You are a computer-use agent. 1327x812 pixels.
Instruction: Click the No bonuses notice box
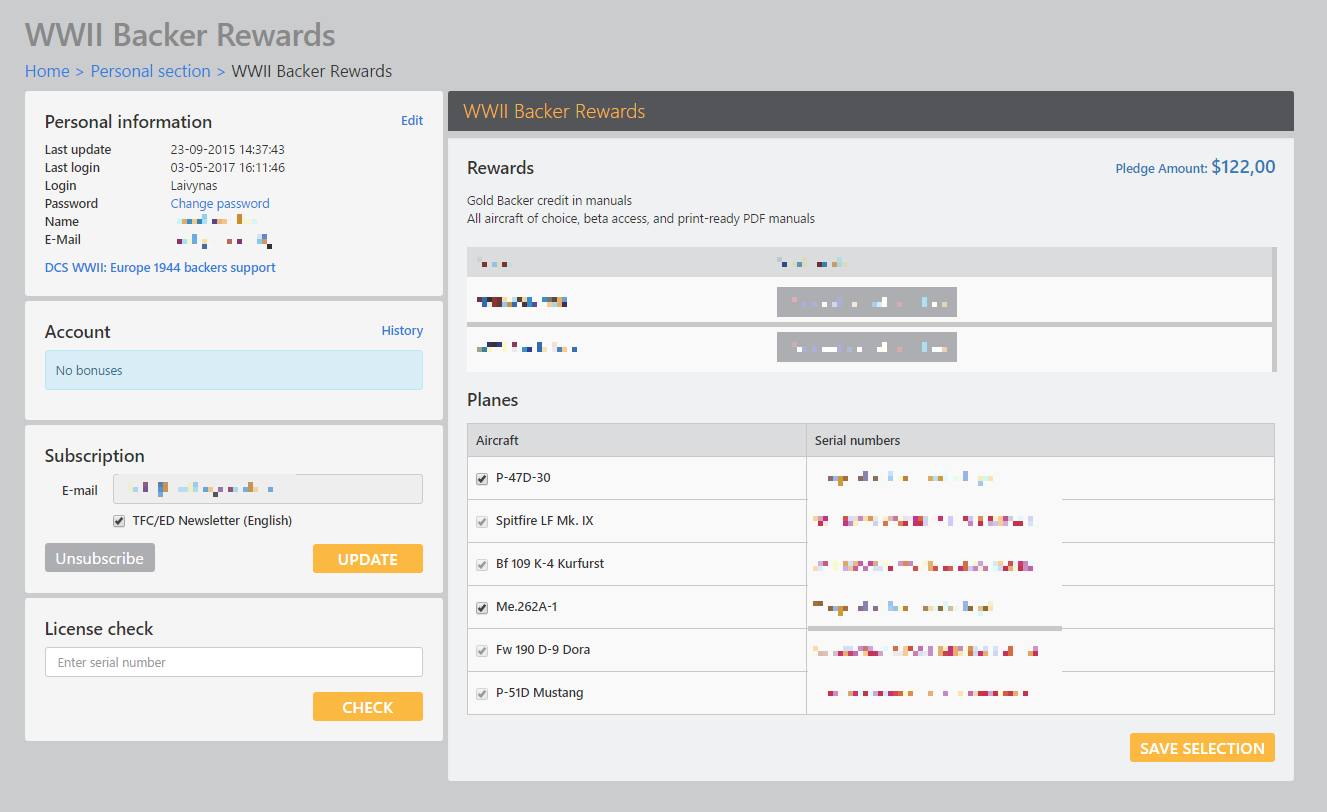[x=234, y=370]
